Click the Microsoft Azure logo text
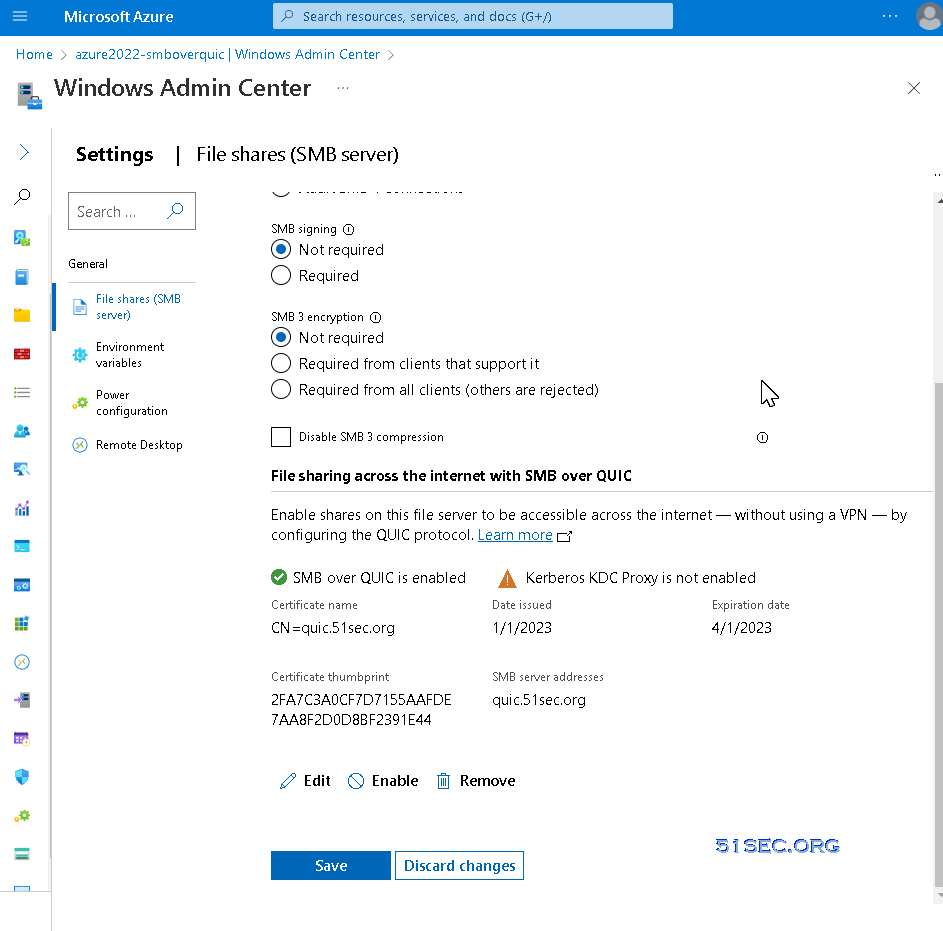943x931 pixels. (118, 16)
